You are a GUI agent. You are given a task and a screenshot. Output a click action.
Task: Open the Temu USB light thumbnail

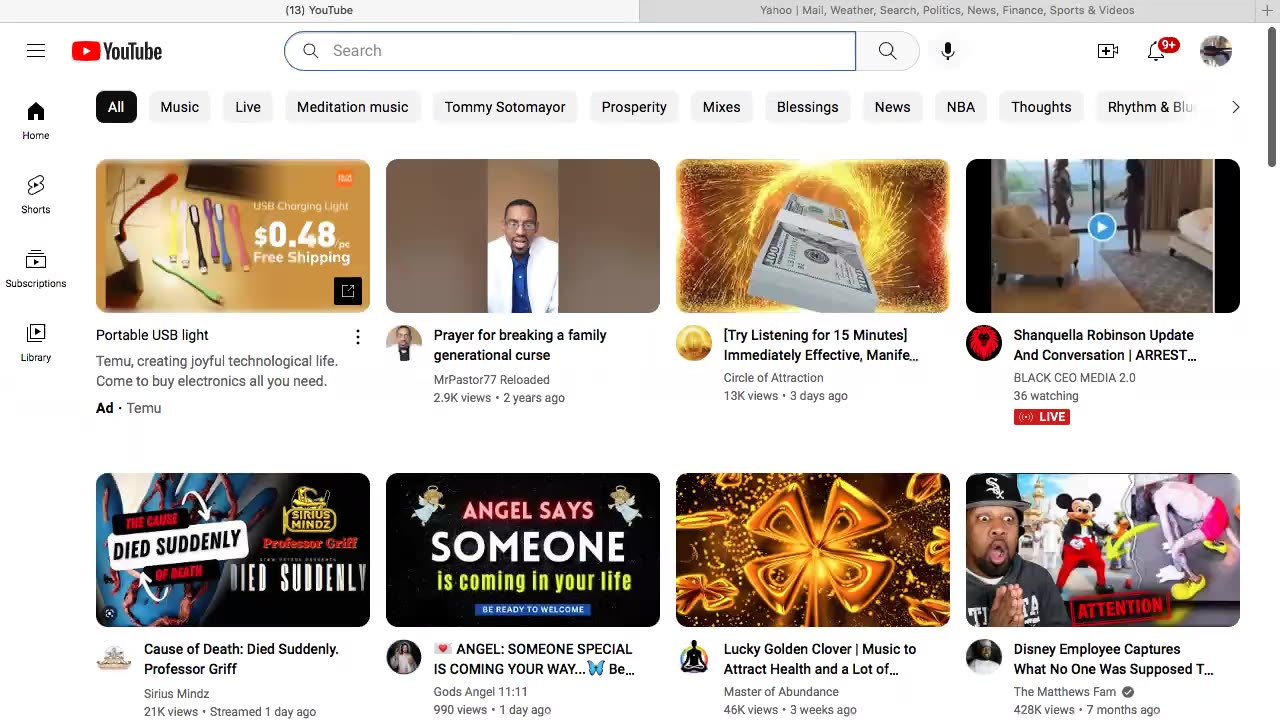(233, 236)
